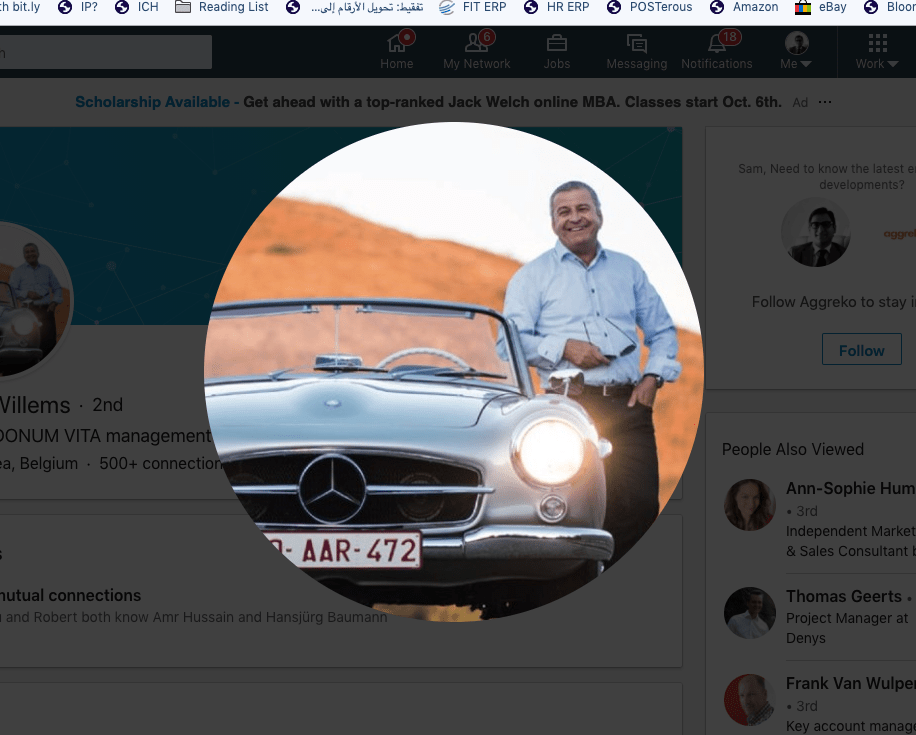Click the ad options three-dots icon
The height and width of the screenshot is (735, 916).
[825, 102]
